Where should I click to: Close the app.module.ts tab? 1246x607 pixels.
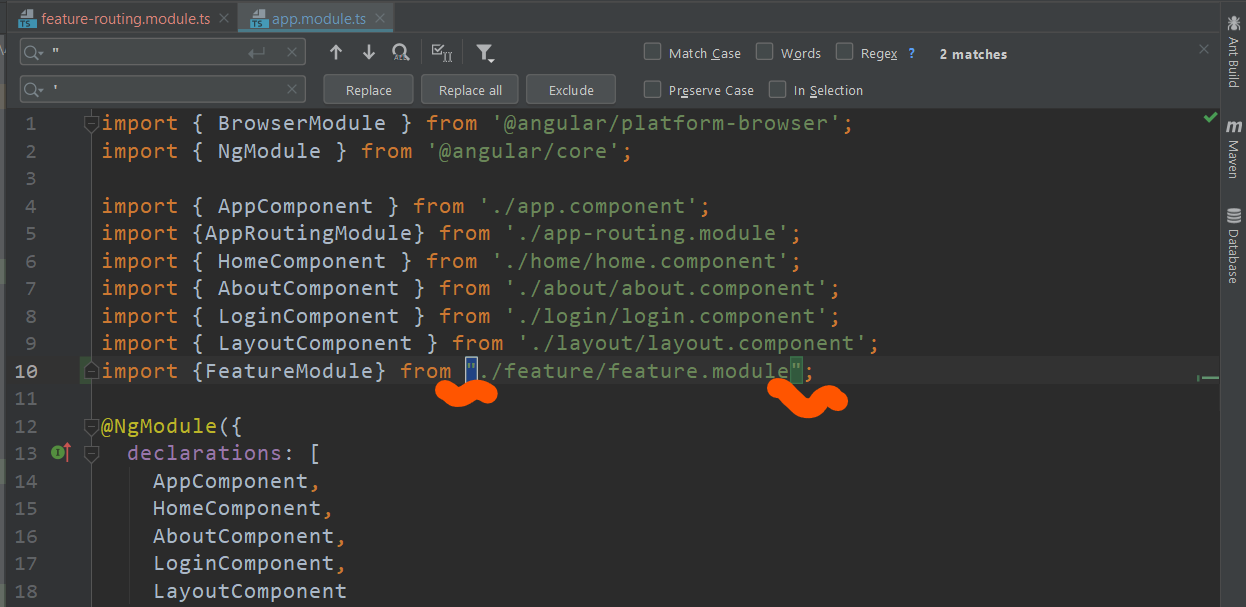(378, 19)
